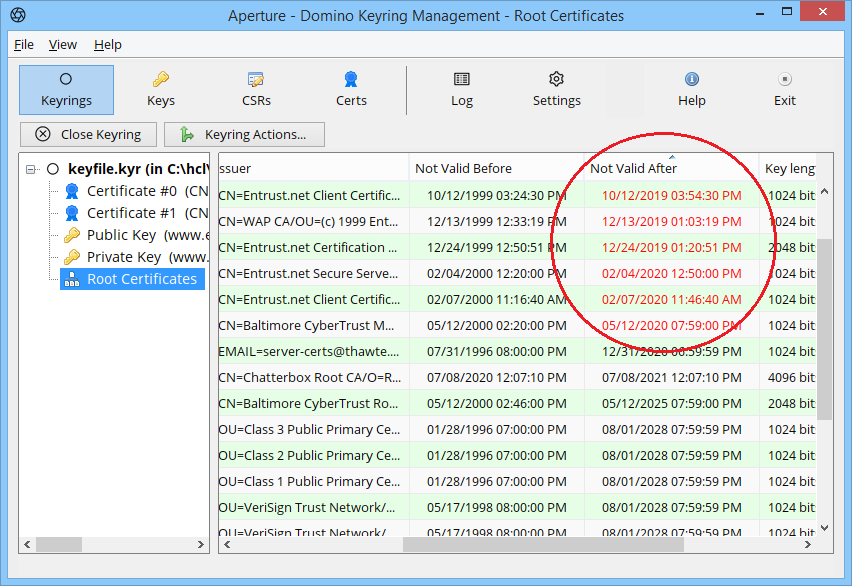Click the table vertical scrollbar thumb
The height and width of the screenshot is (586, 852).
(x=824, y=329)
